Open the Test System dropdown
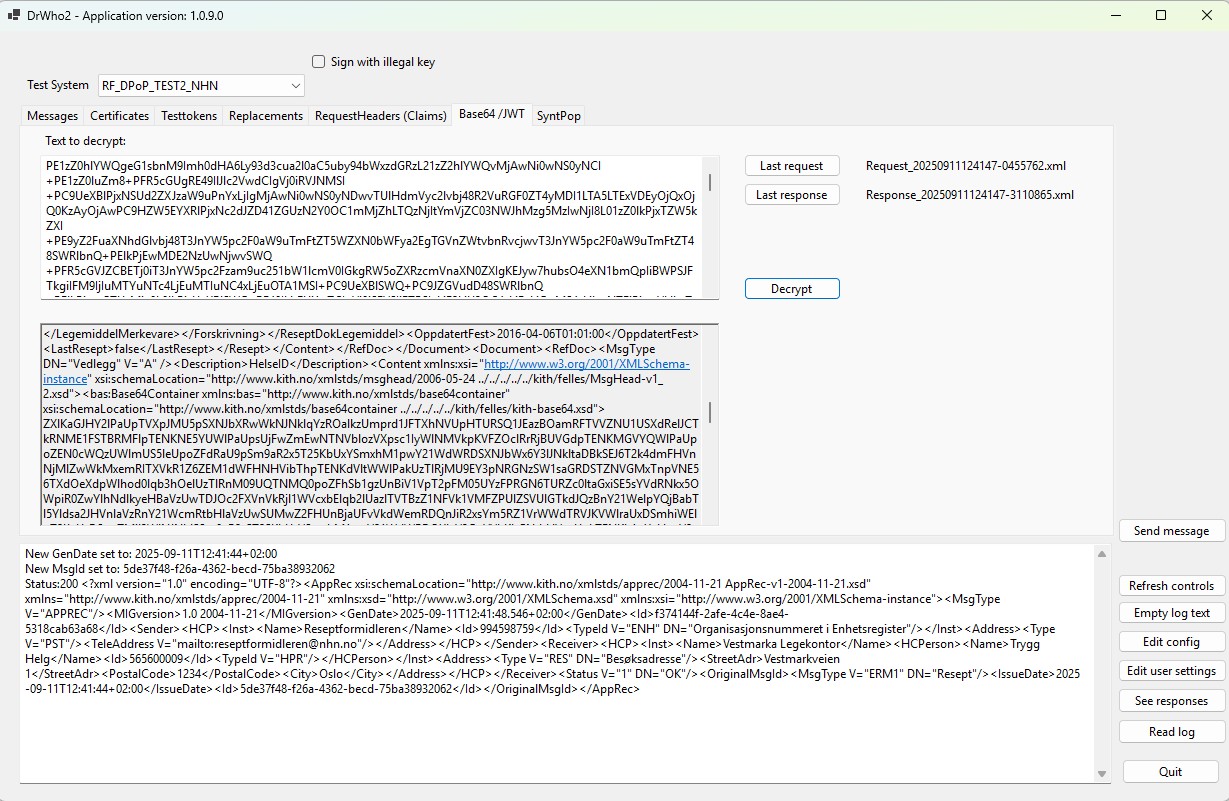Viewport: 1229px width, 801px height. click(x=294, y=85)
